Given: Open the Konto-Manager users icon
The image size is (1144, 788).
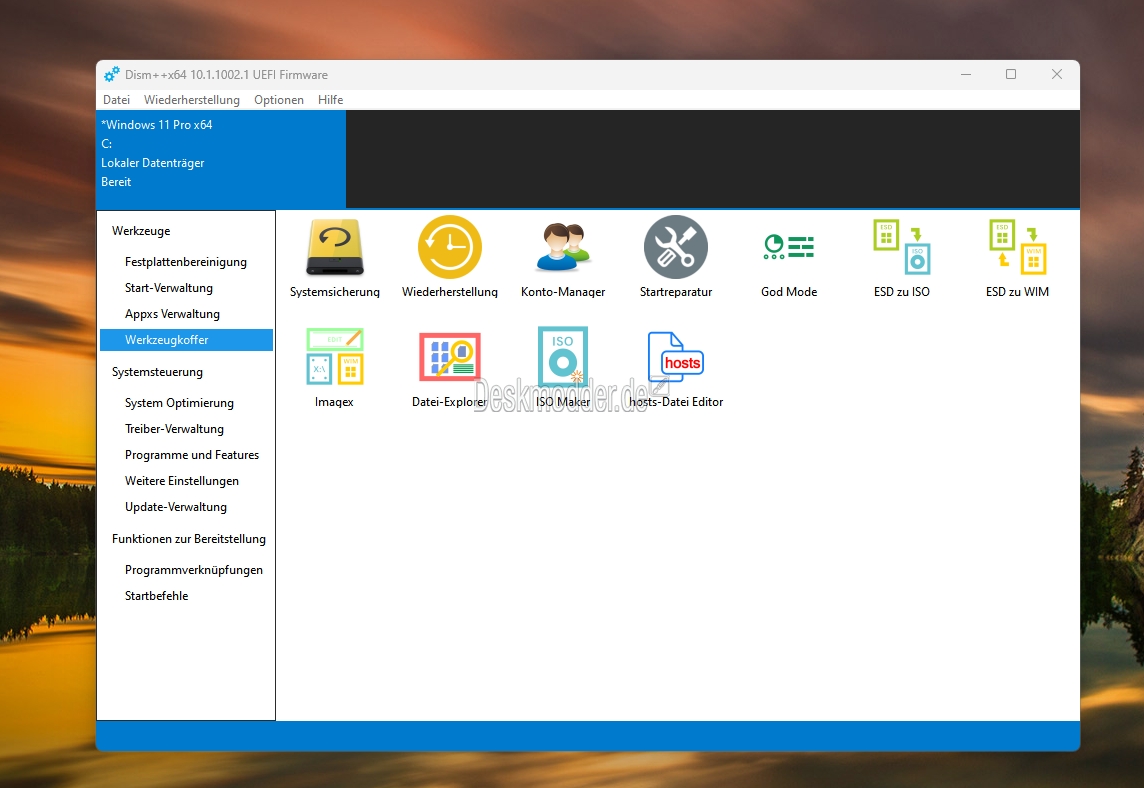Looking at the screenshot, I should 563,247.
